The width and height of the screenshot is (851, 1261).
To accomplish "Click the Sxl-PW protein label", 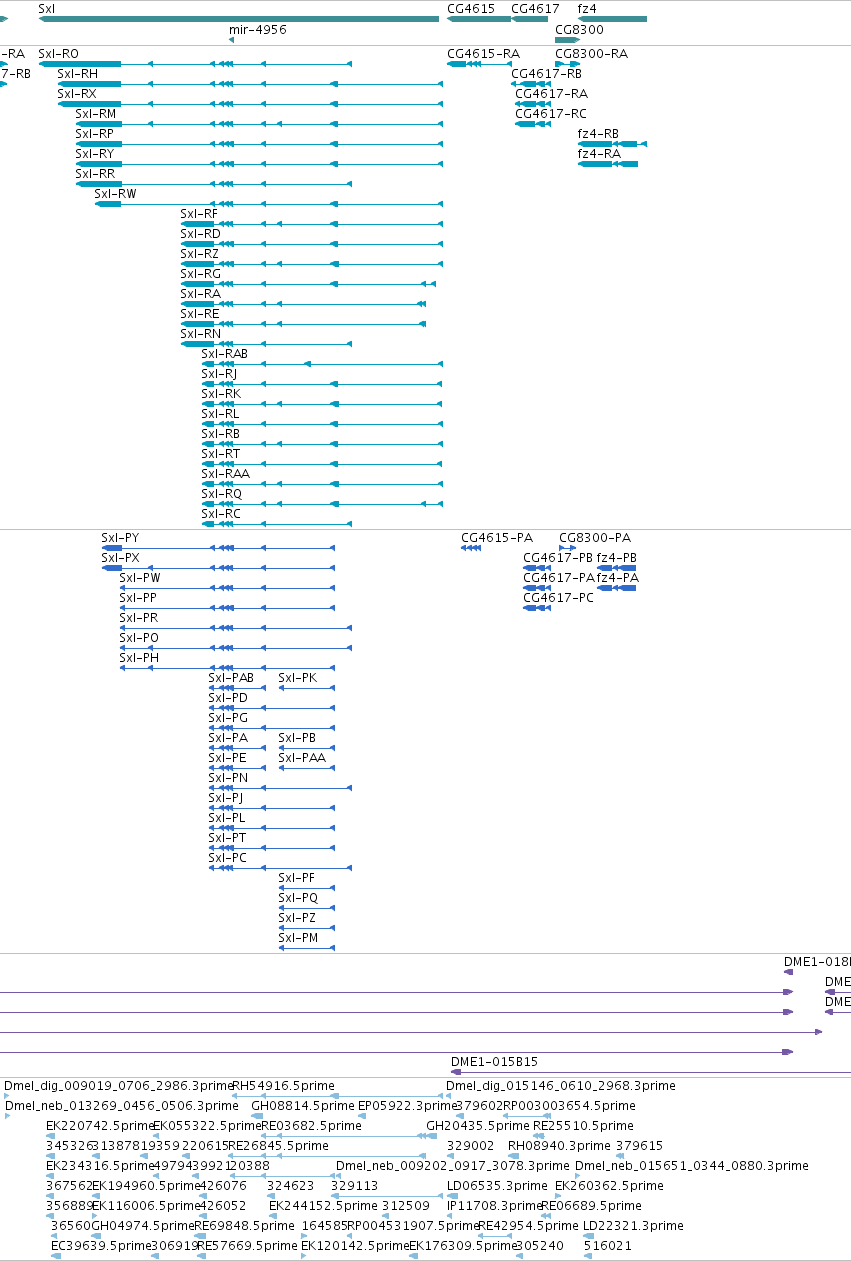I will [140, 578].
